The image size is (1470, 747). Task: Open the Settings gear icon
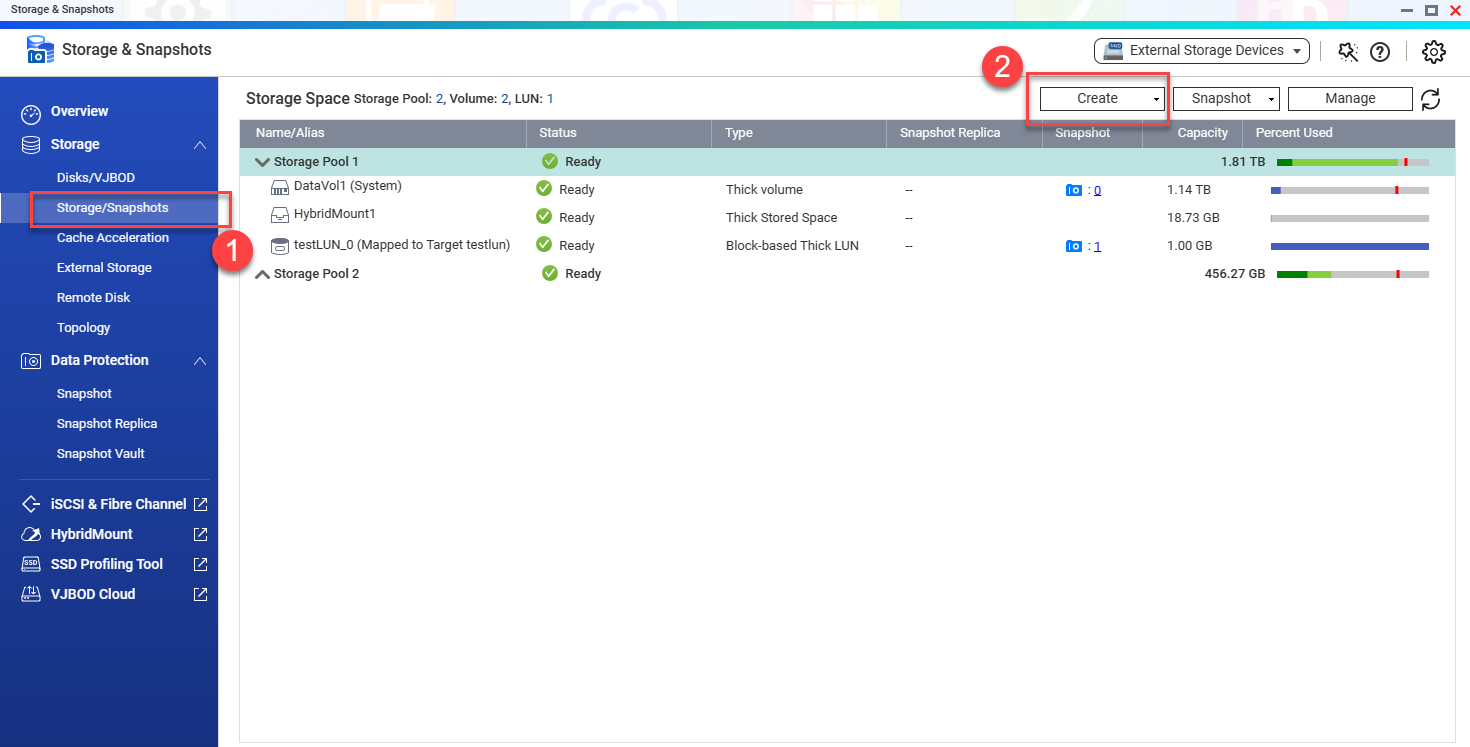tap(1433, 51)
